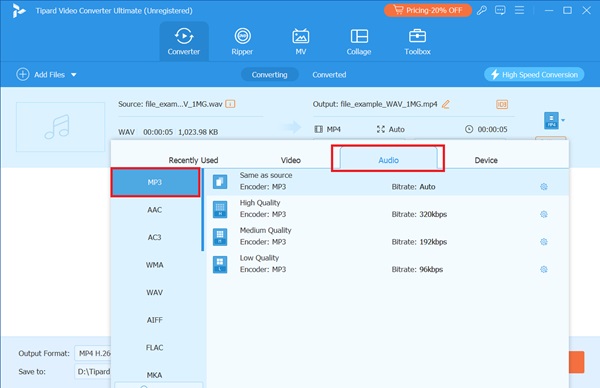Select FLAC in the format list
Image resolution: width=600 pixels, height=388 pixels.
click(155, 347)
